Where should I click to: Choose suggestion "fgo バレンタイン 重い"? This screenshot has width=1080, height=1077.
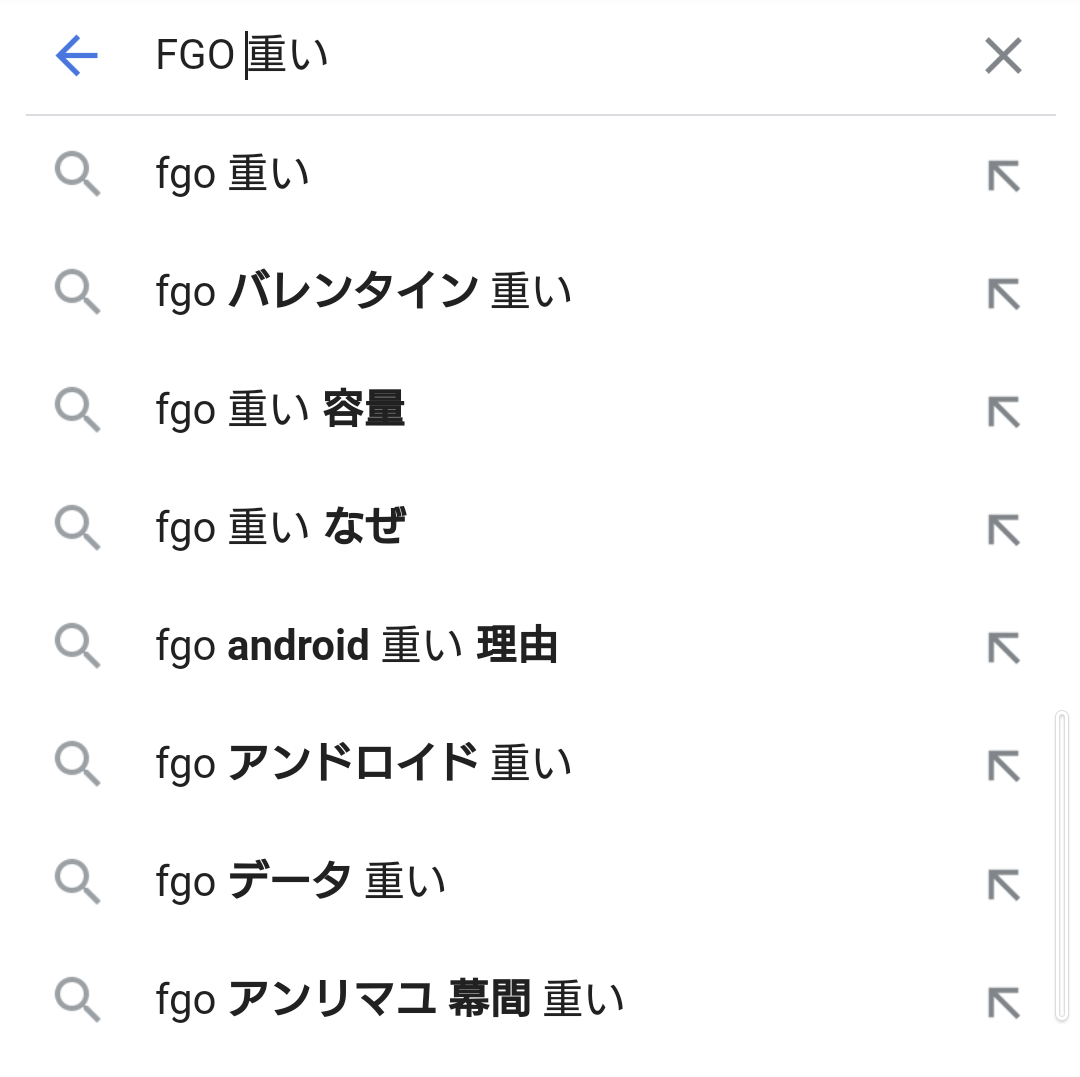click(x=364, y=292)
